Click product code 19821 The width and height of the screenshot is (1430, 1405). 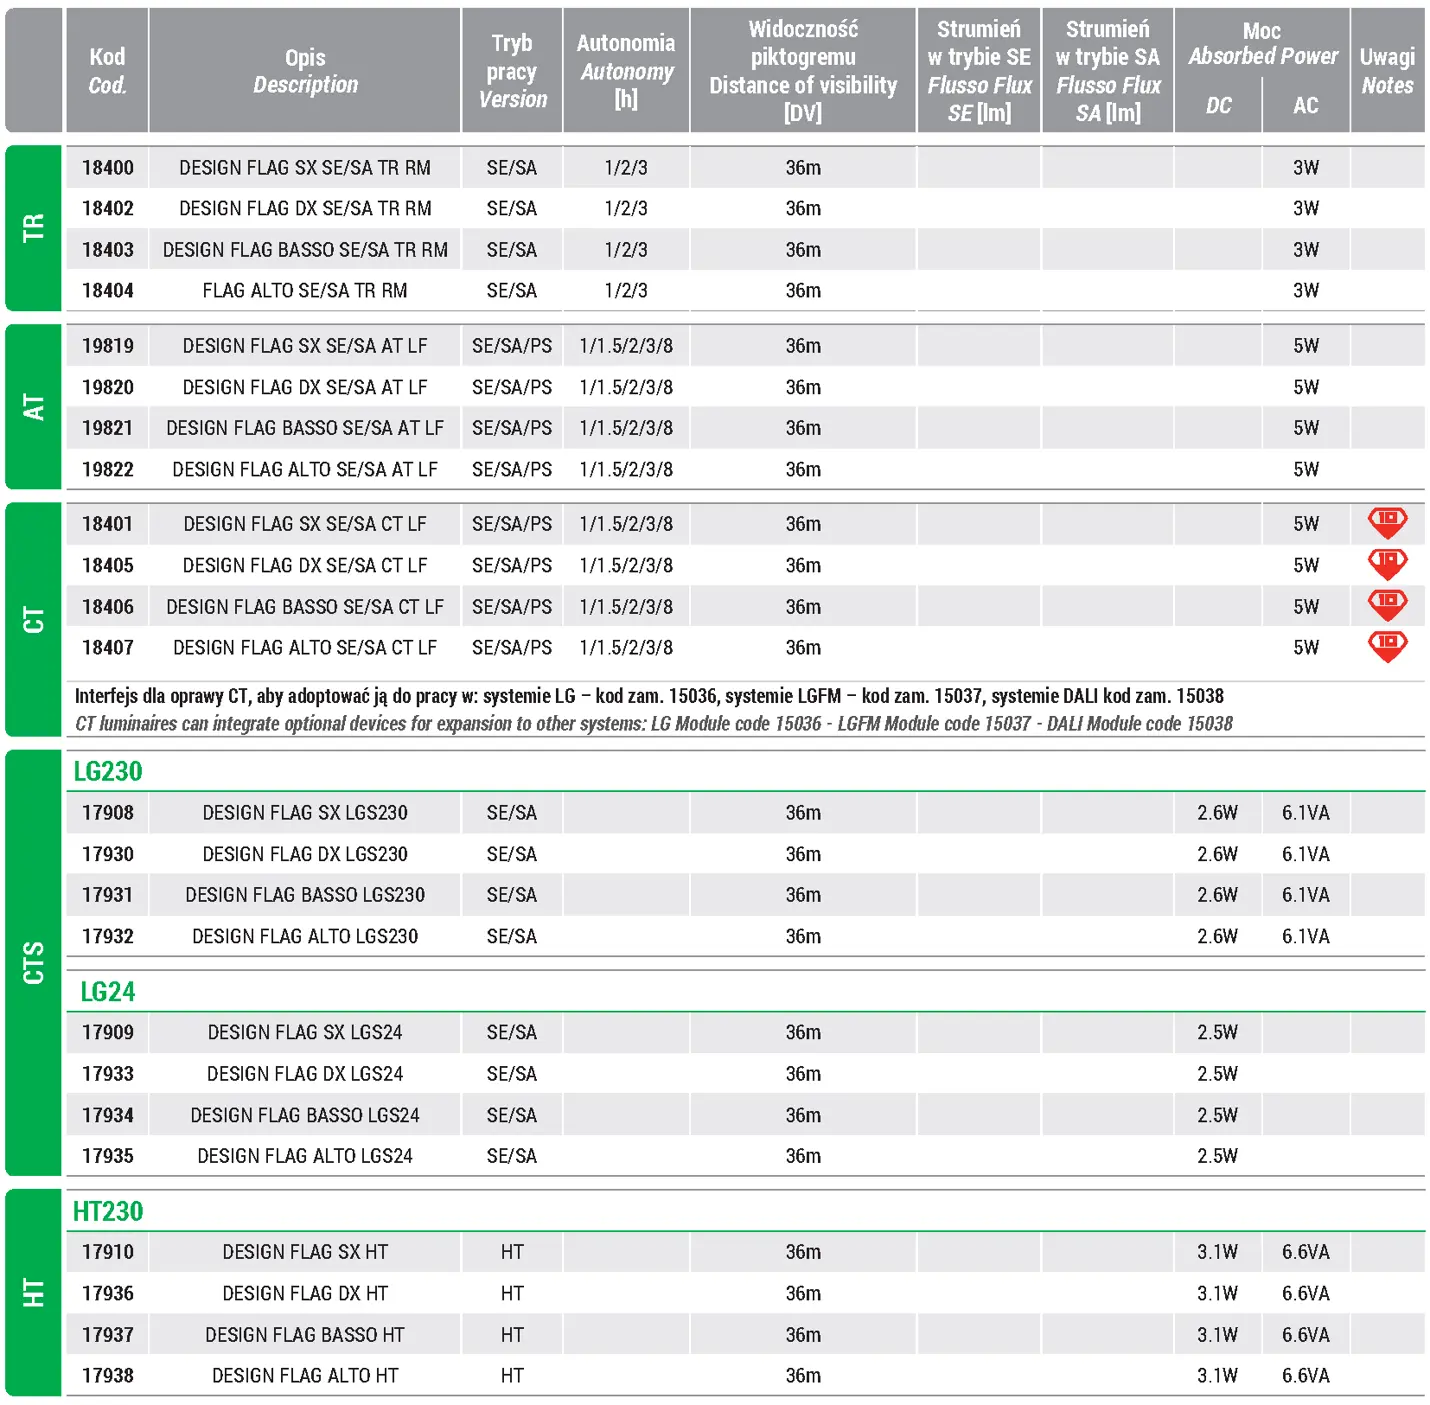(108, 428)
